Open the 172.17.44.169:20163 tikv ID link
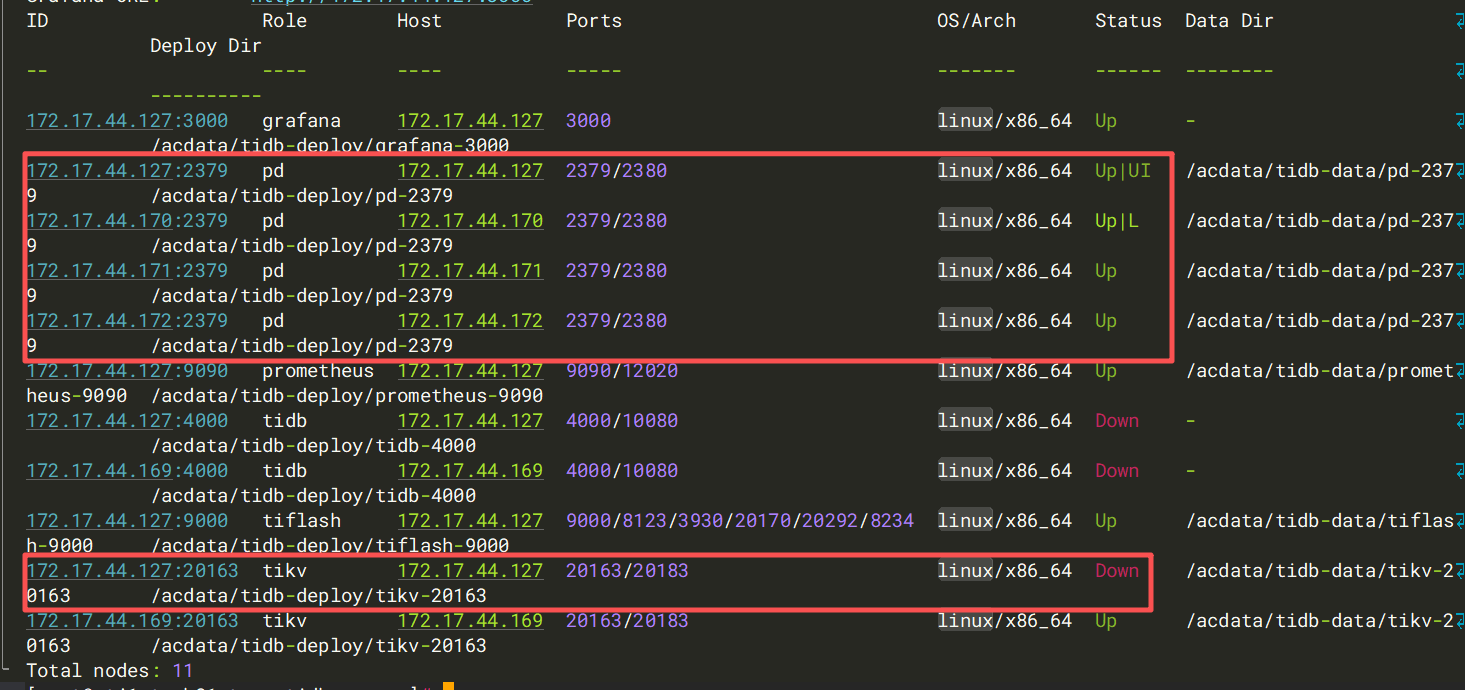 click(132, 621)
